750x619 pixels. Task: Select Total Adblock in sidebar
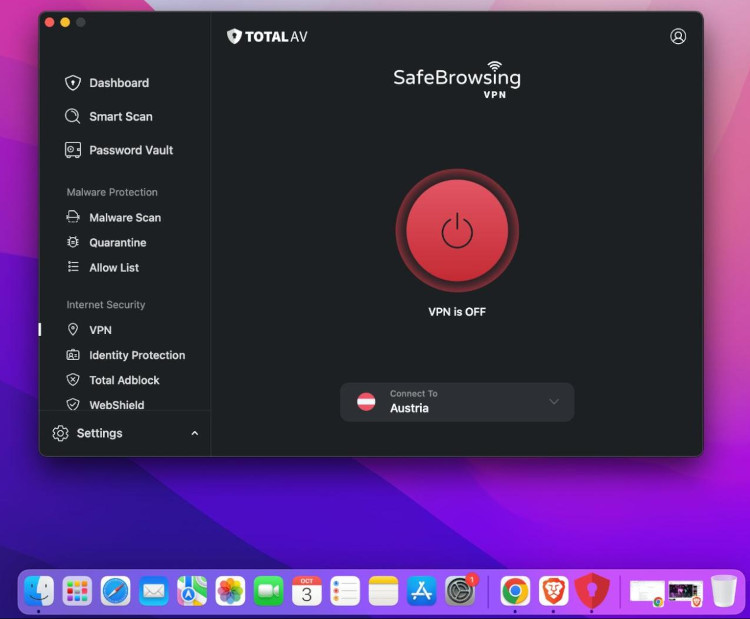click(124, 380)
